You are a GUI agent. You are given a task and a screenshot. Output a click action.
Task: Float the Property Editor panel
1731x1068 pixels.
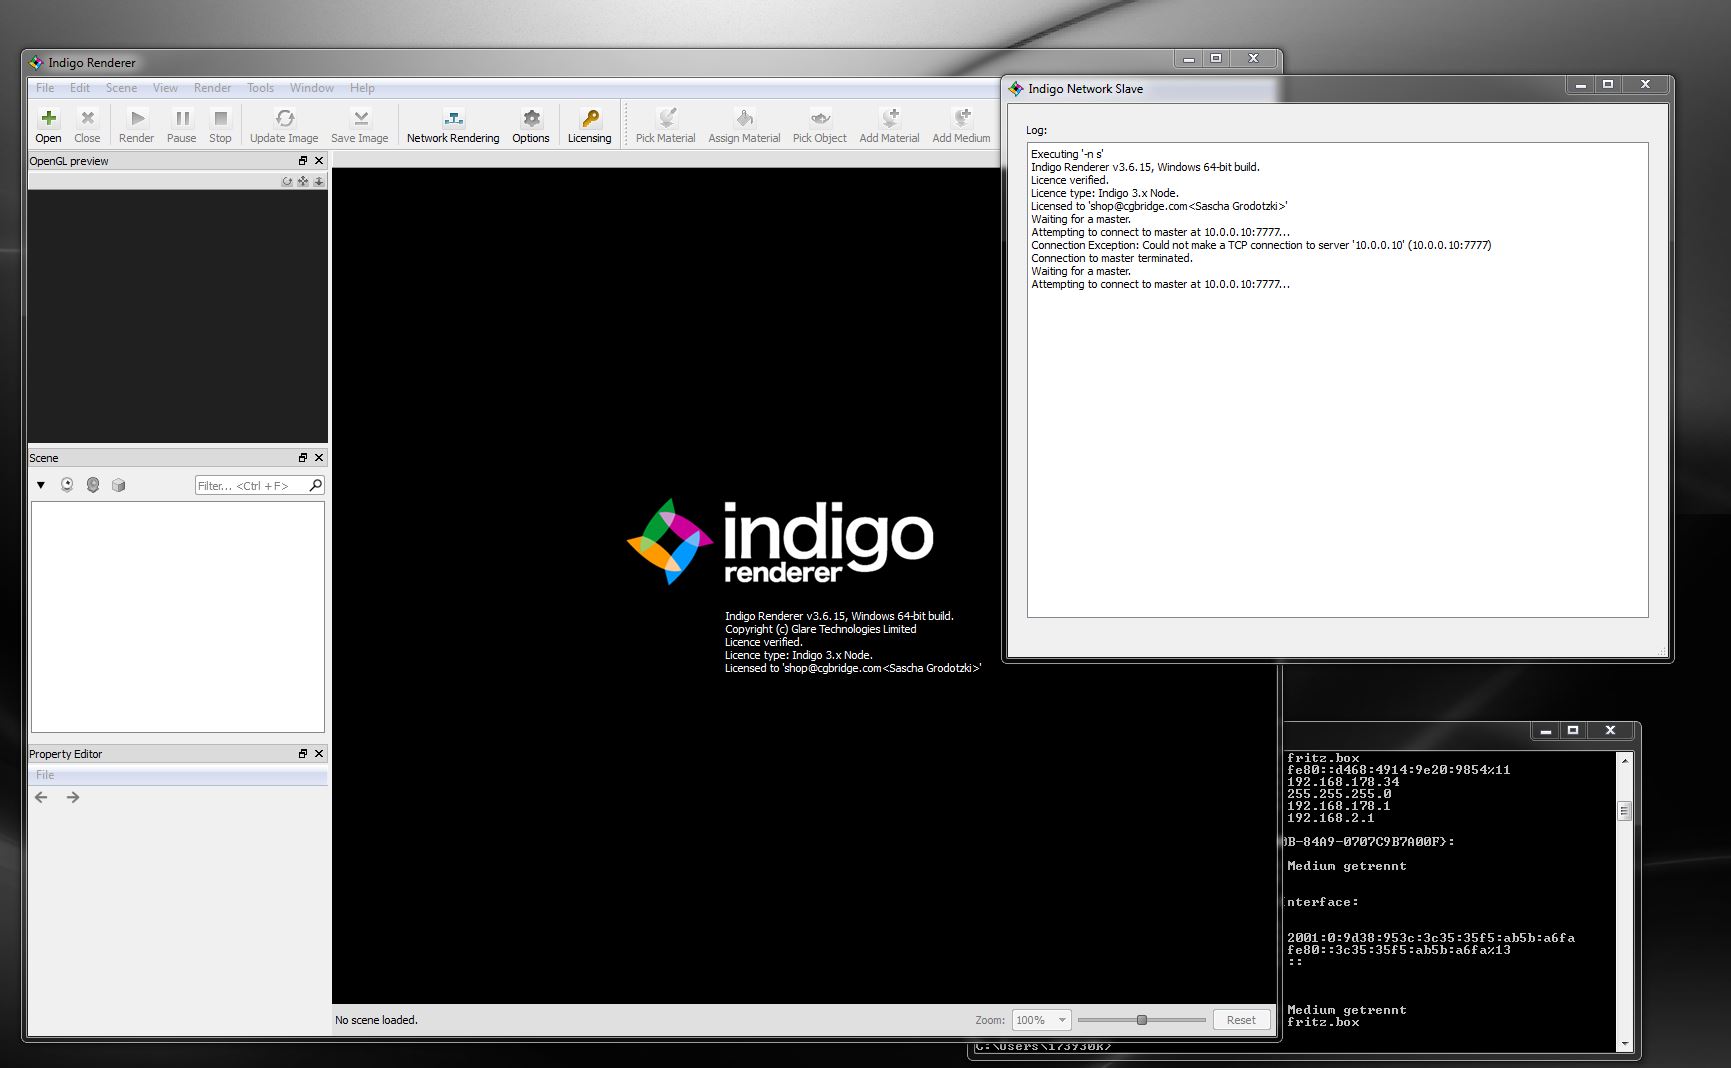coord(303,754)
